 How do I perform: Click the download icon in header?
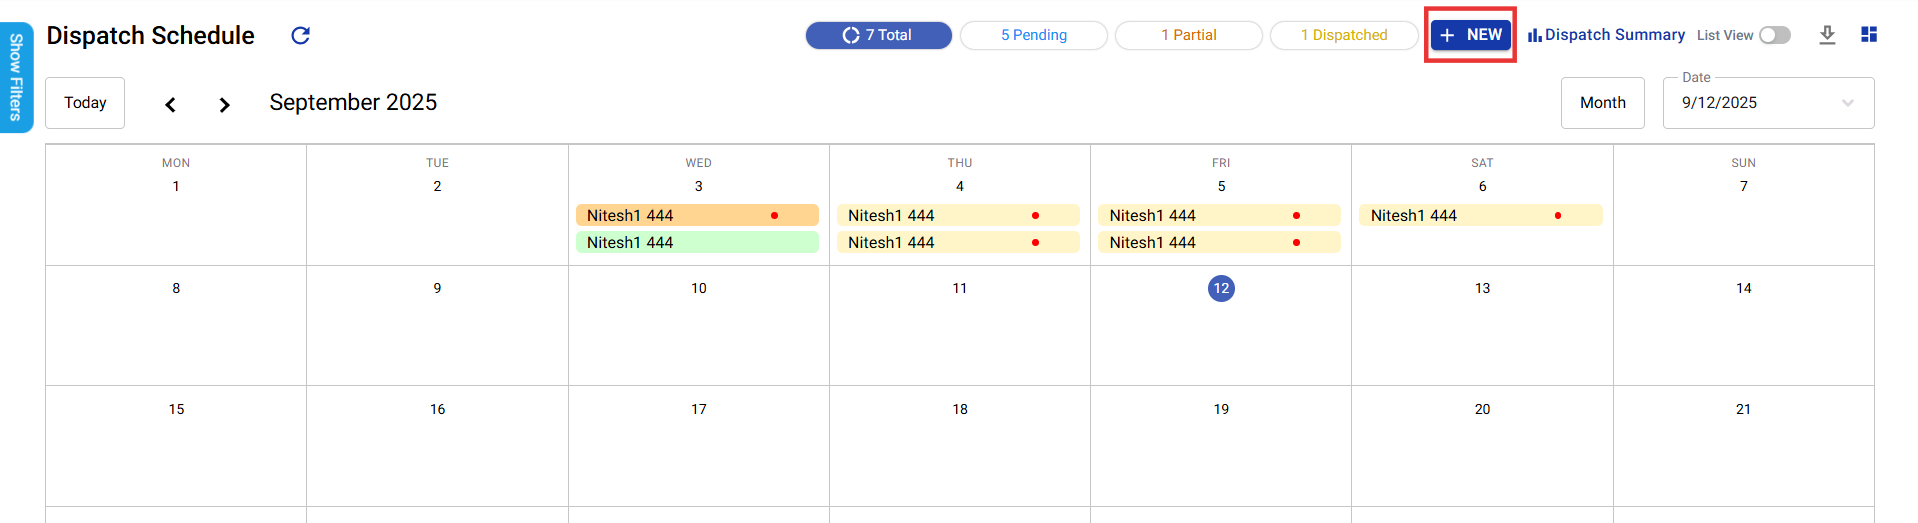1827,35
